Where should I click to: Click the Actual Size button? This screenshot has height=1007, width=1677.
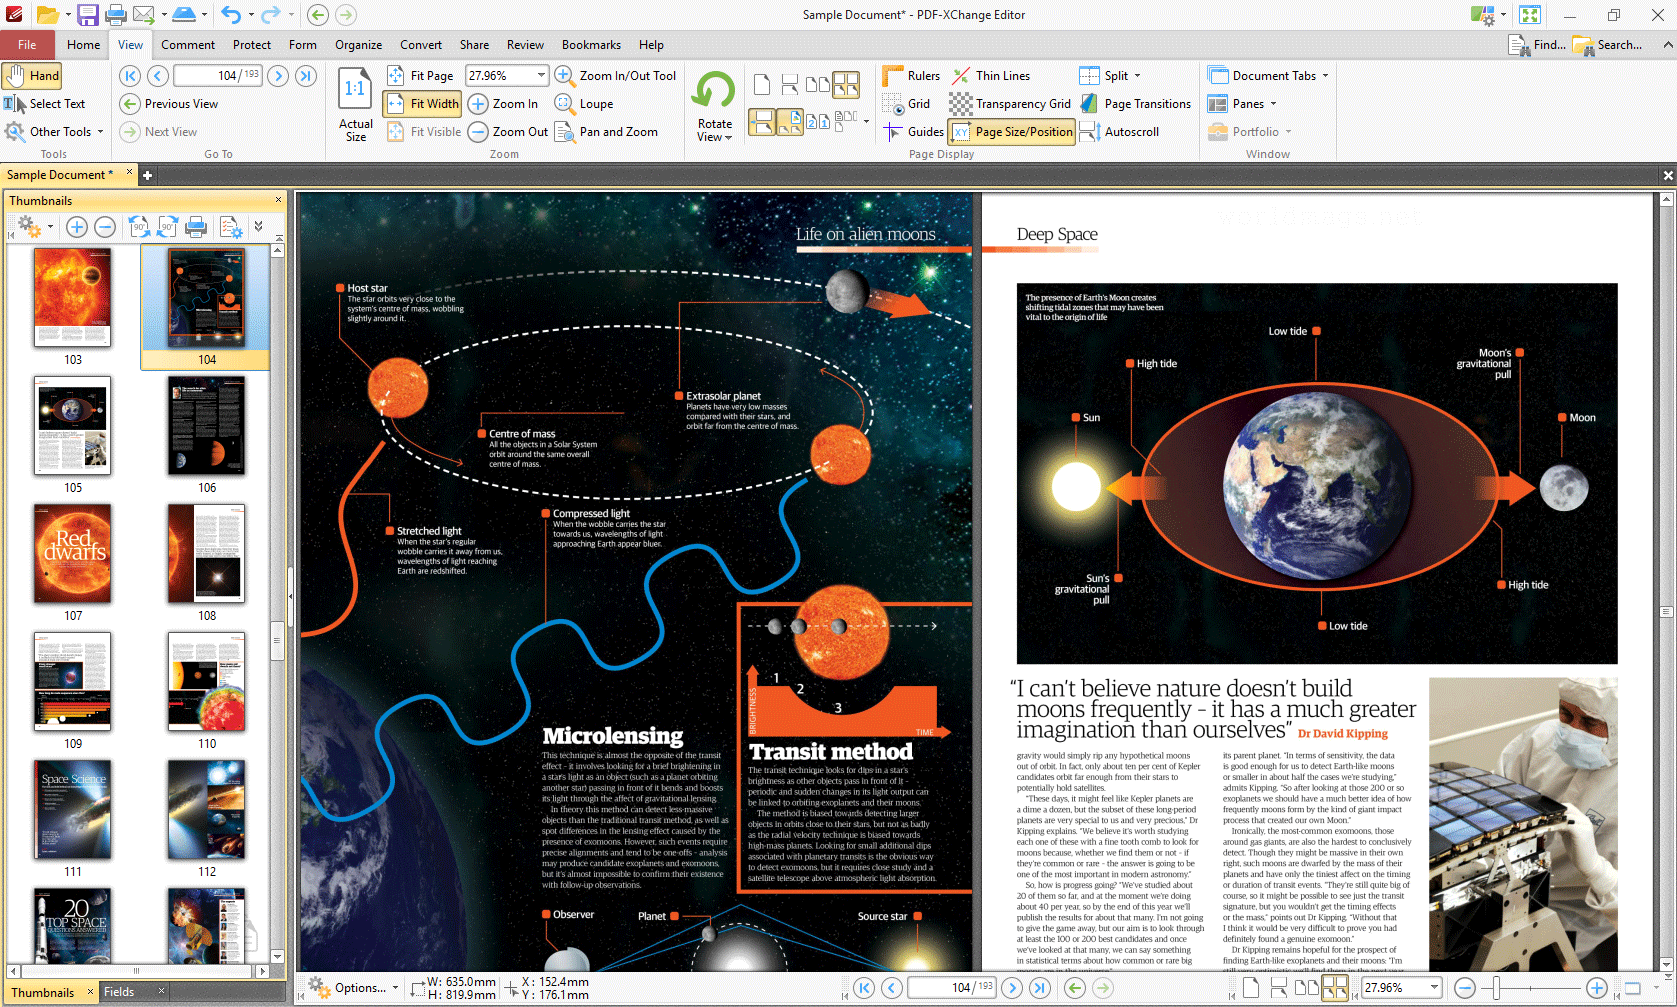point(355,105)
